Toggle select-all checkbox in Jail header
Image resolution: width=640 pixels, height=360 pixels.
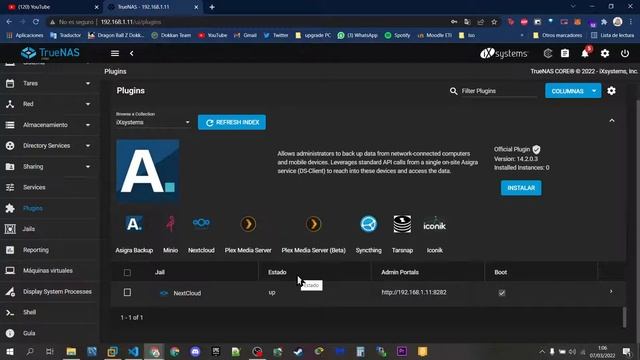(x=127, y=272)
